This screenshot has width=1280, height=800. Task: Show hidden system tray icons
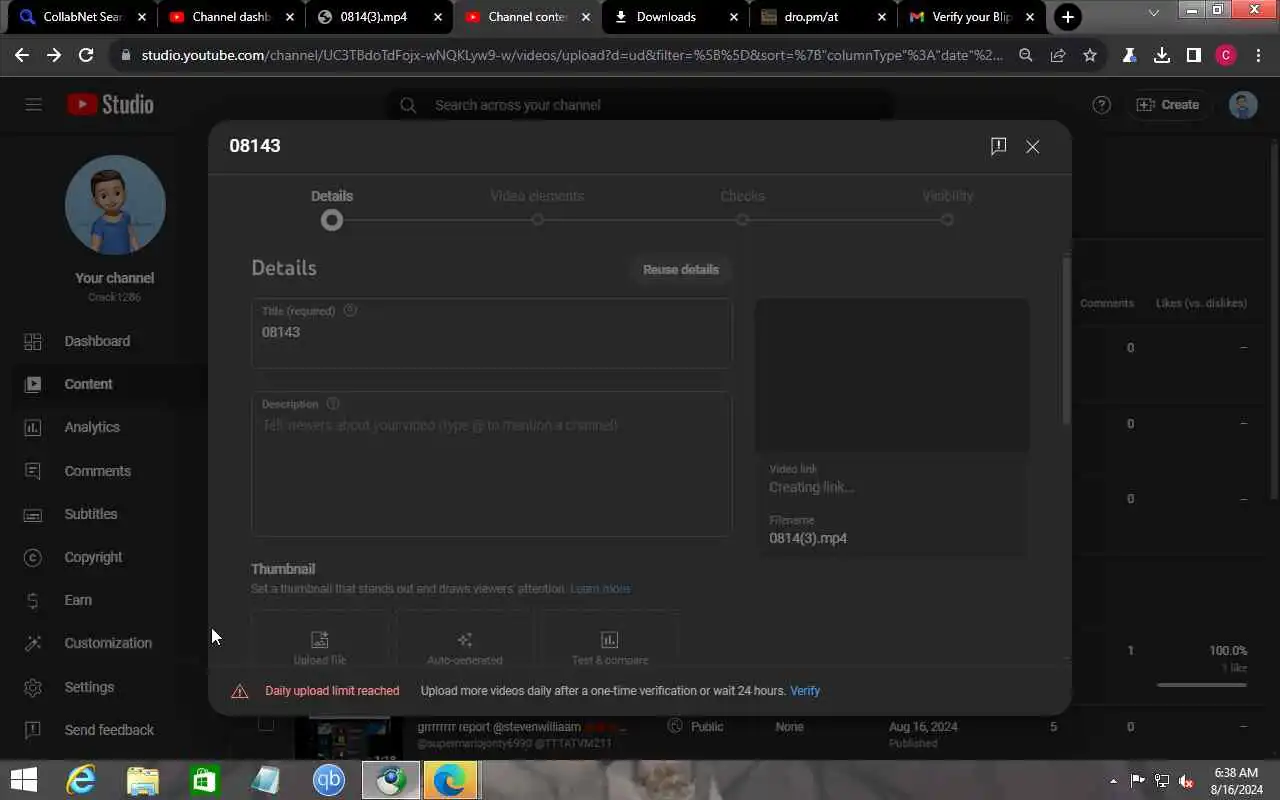1114,781
